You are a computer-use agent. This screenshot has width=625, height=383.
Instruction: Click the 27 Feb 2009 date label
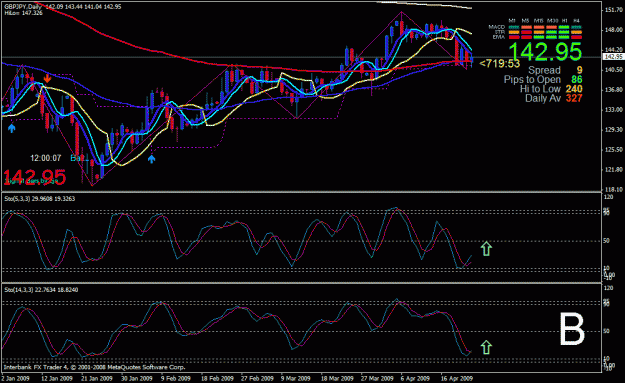click(256, 378)
